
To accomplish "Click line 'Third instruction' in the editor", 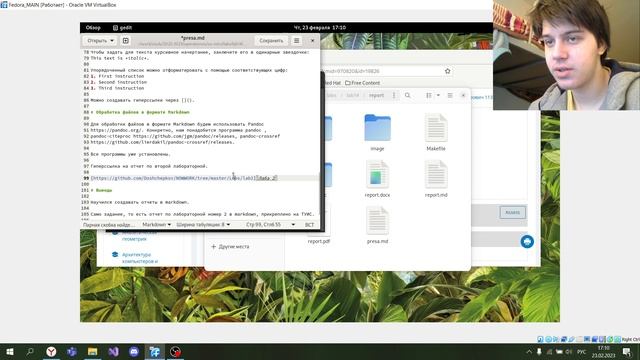I will (x=121, y=88).
